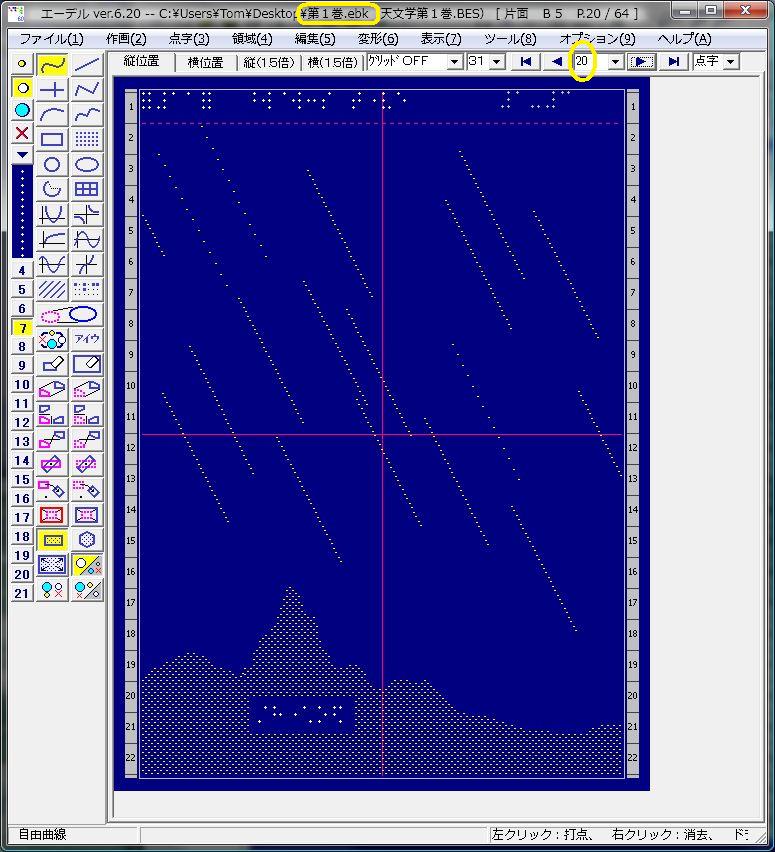Open the グリッド OFF dropdown
The height and width of the screenshot is (852, 775).
(454, 62)
